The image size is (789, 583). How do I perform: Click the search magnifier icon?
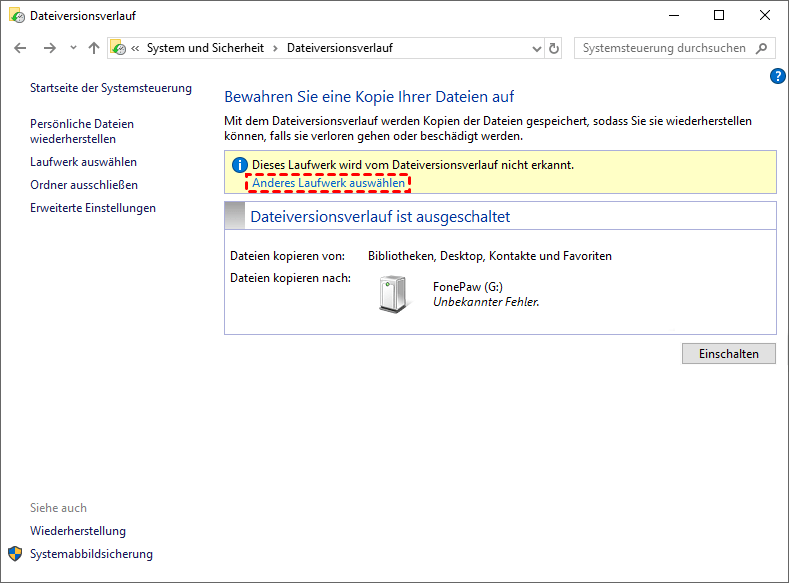762,48
